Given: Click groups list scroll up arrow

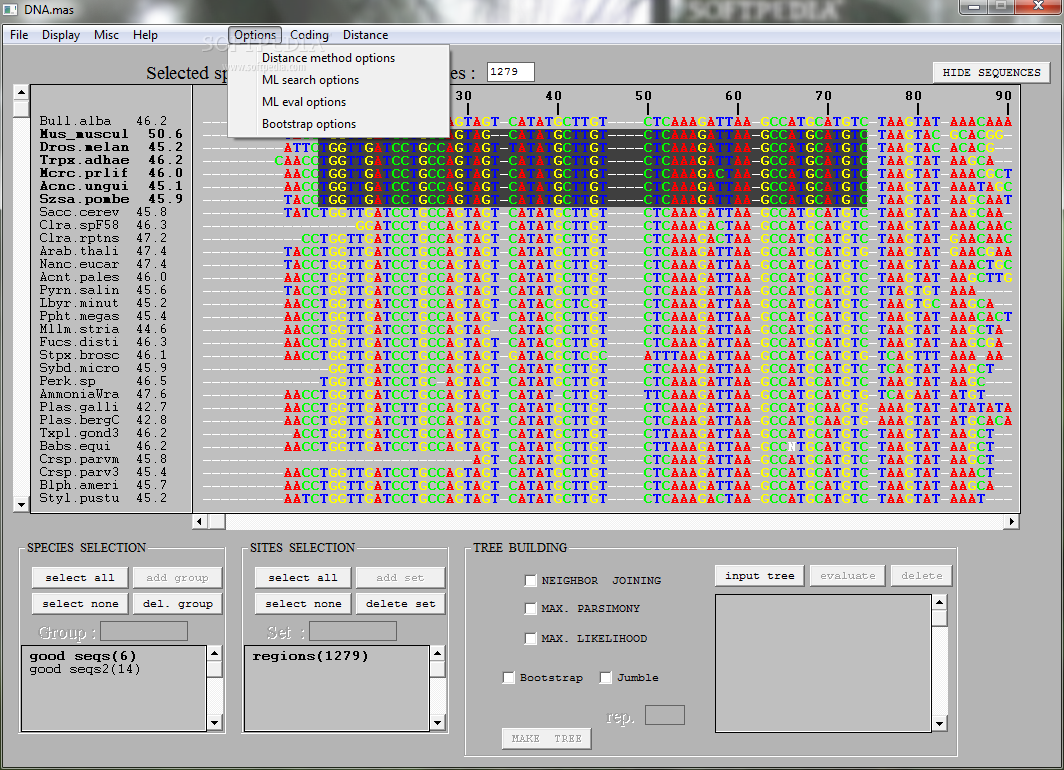Looking at the screenshot, I should [x=214, y=653].
